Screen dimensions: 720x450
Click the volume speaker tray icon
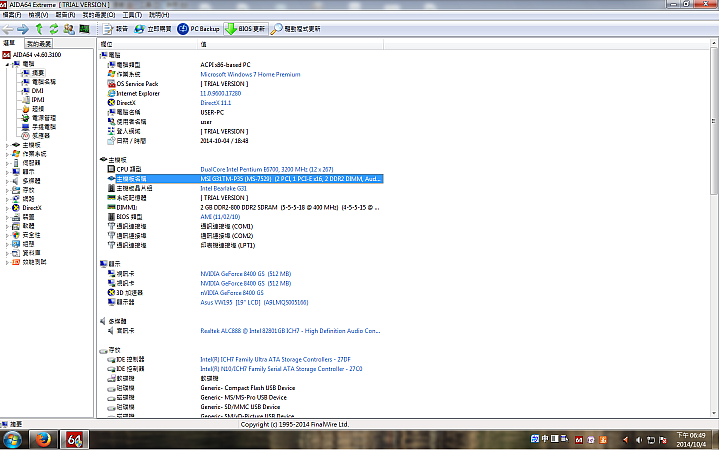(x=639, y=440)
